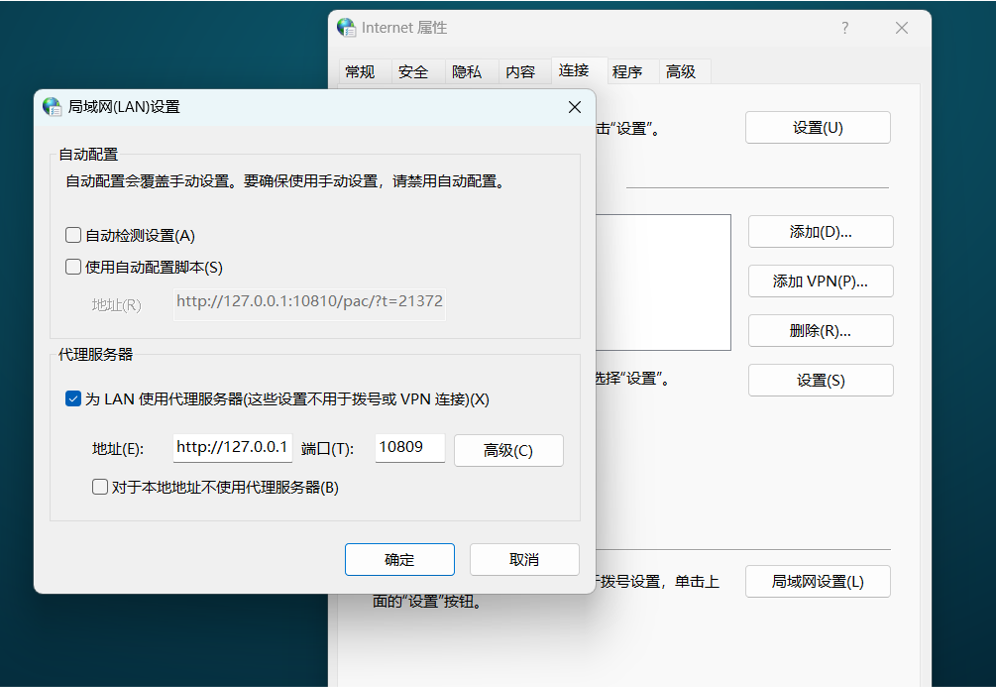Click the 取消 button in LAN settings
Screen dimensions: 996x687
(x=524, y=559)
